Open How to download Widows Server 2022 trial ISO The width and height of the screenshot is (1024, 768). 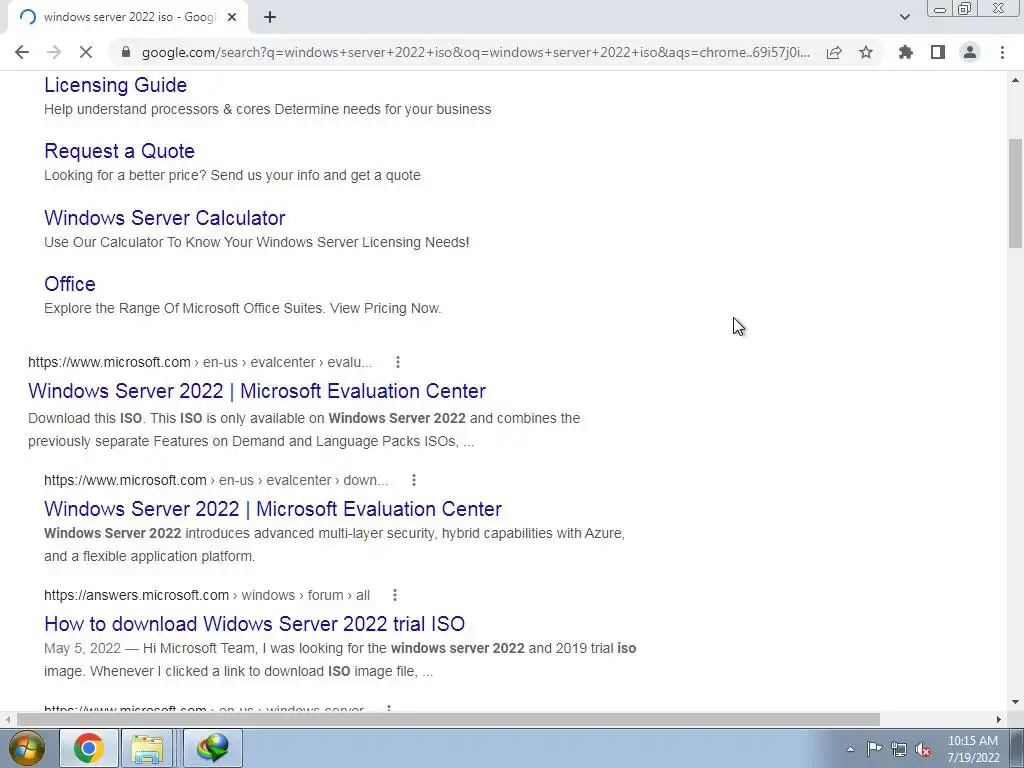[x=255, y=624]
